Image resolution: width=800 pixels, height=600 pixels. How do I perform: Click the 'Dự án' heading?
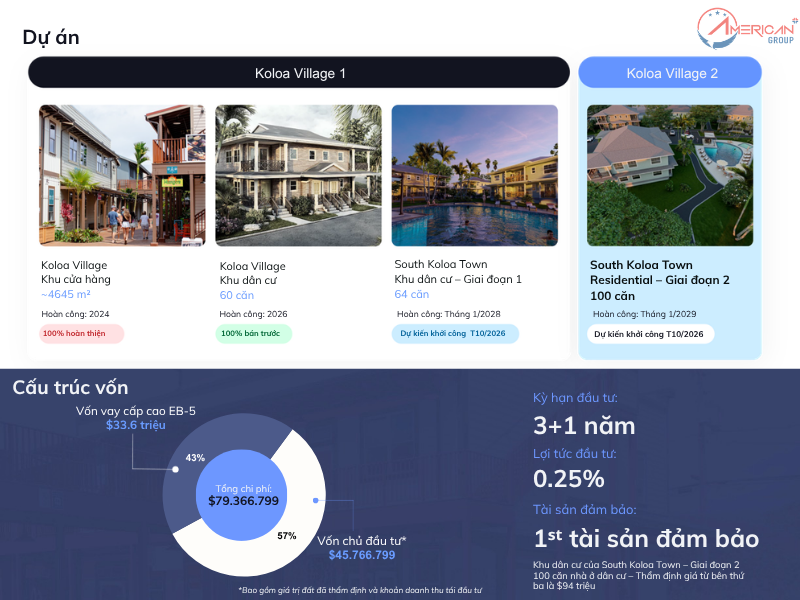(x=51, y=38)
